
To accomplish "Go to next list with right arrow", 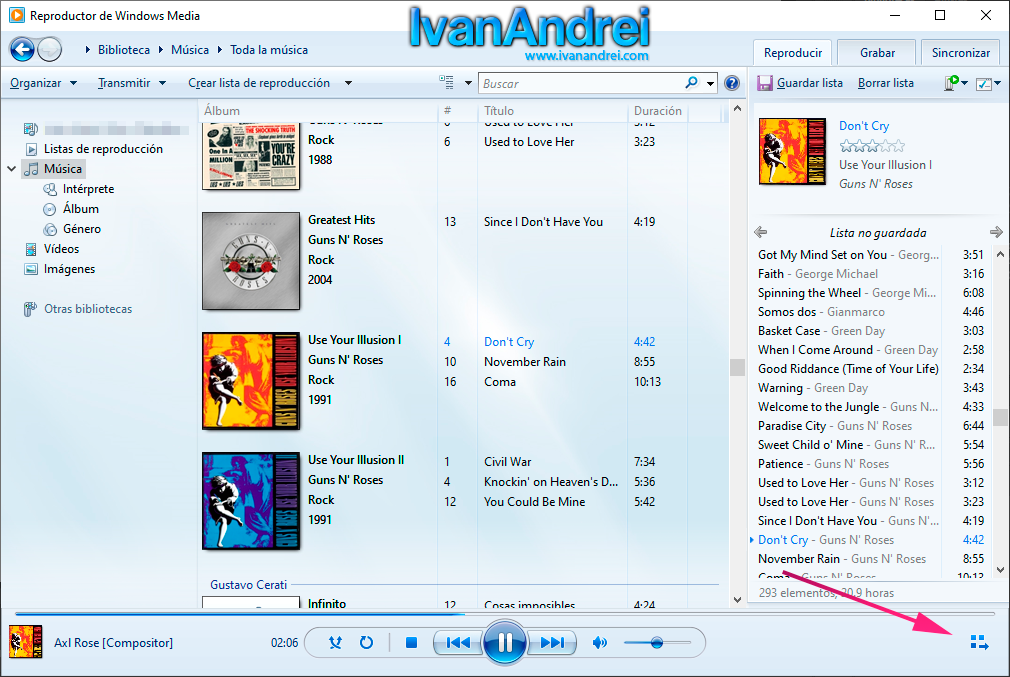I will tap(996, 232).
